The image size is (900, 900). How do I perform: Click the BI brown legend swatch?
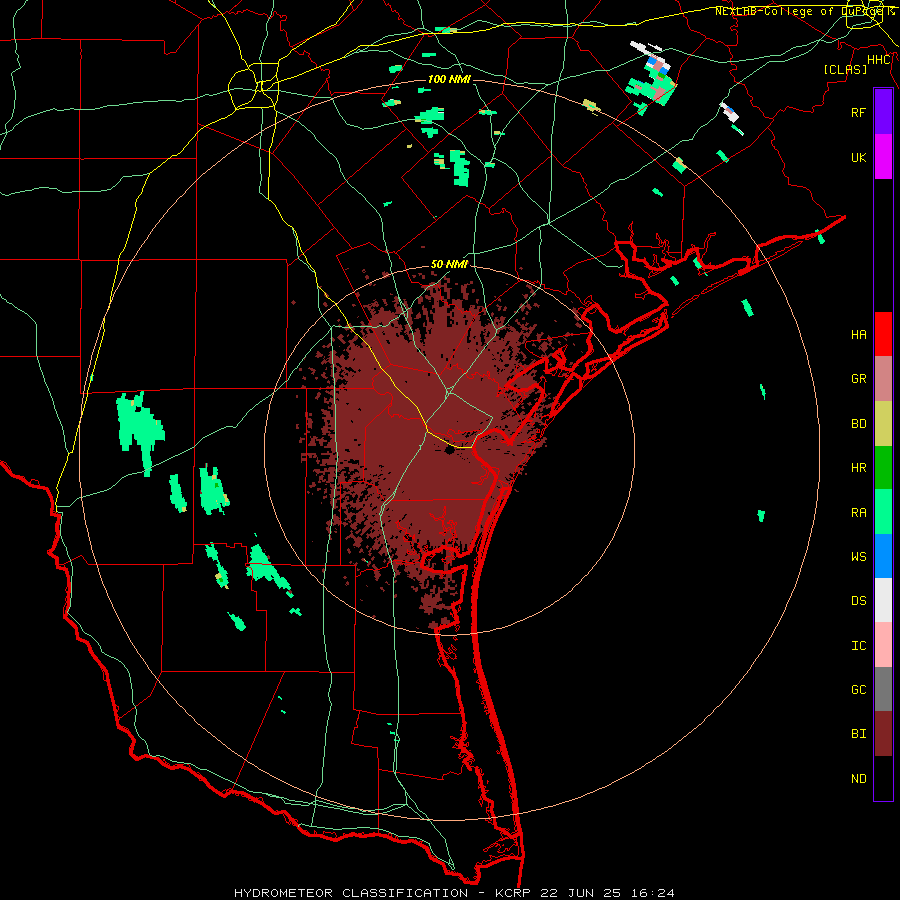coord(883,734)
